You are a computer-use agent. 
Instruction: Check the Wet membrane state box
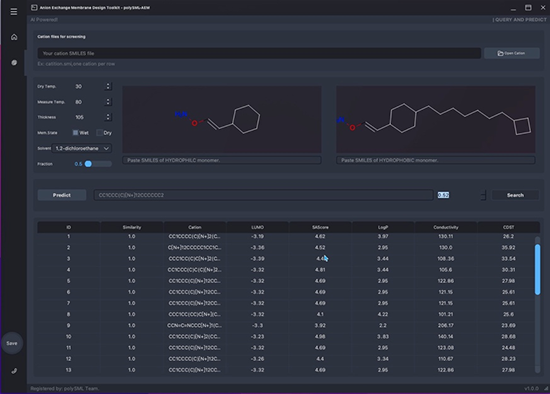75,133
